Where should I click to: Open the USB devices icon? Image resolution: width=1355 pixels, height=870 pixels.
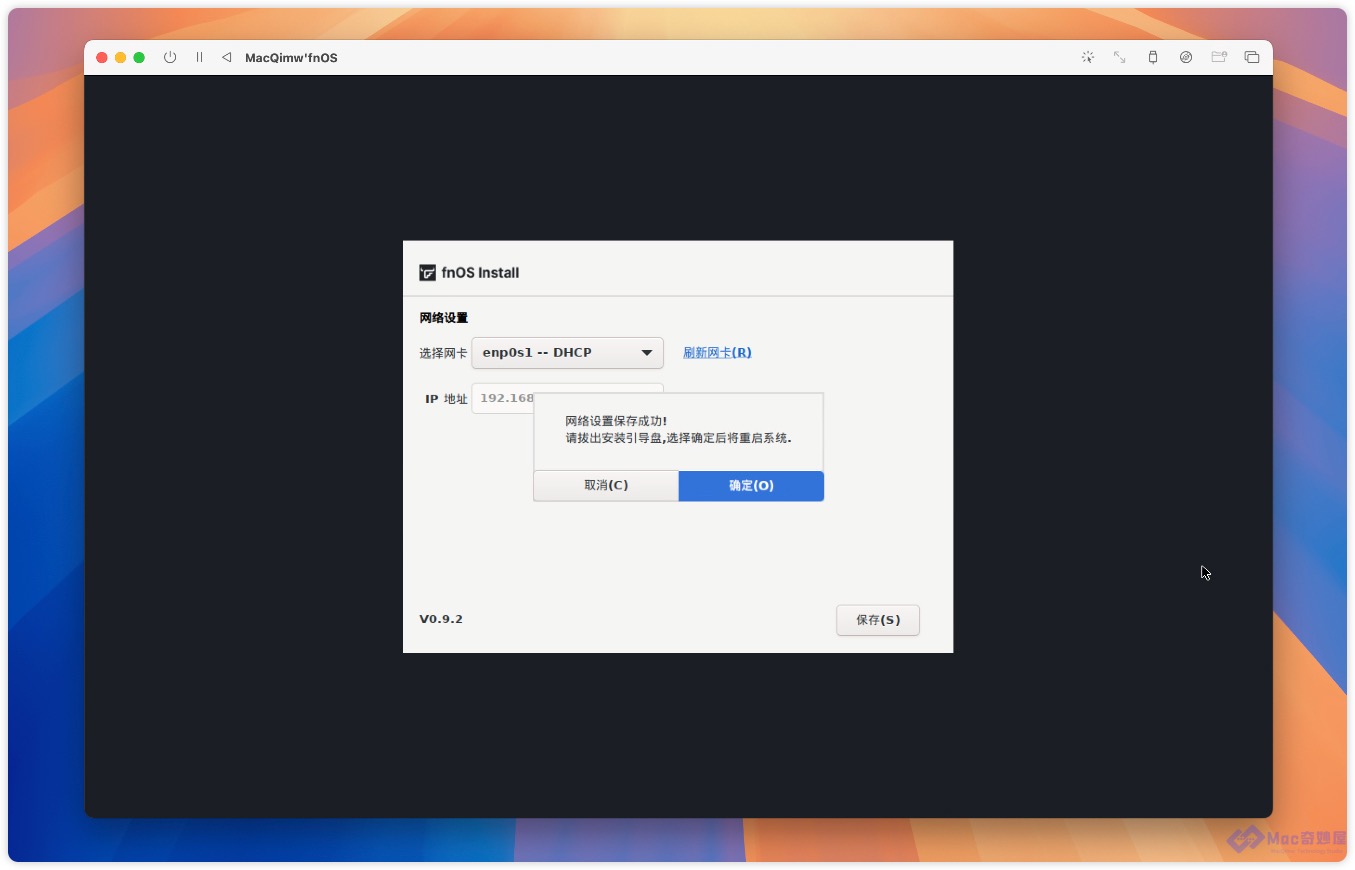coord(1153,58)
